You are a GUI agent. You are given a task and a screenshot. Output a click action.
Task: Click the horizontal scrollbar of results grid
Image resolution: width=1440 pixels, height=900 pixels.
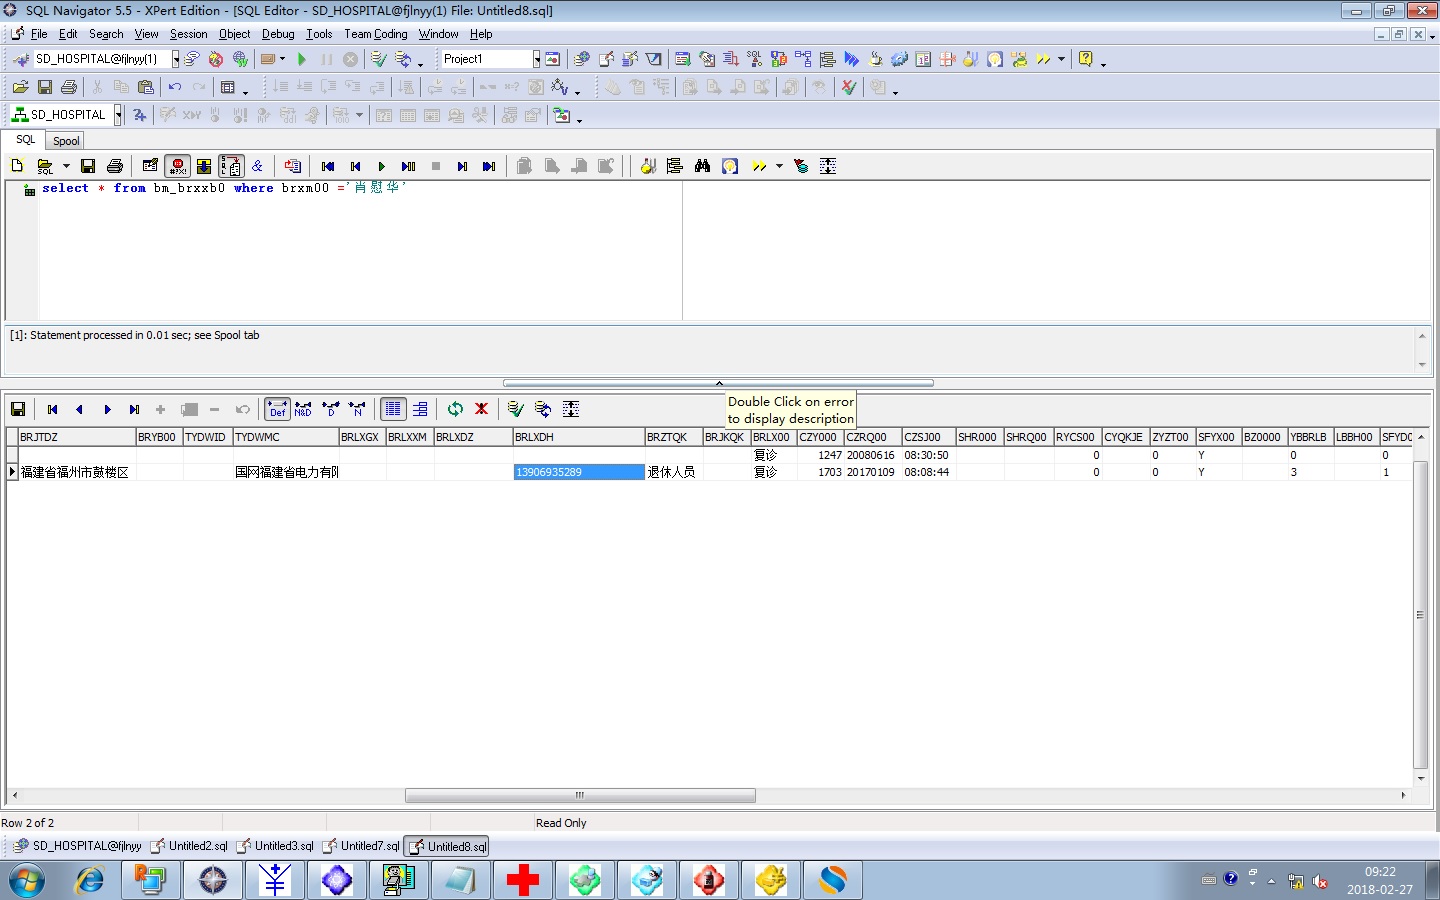[x=580, y=796]
